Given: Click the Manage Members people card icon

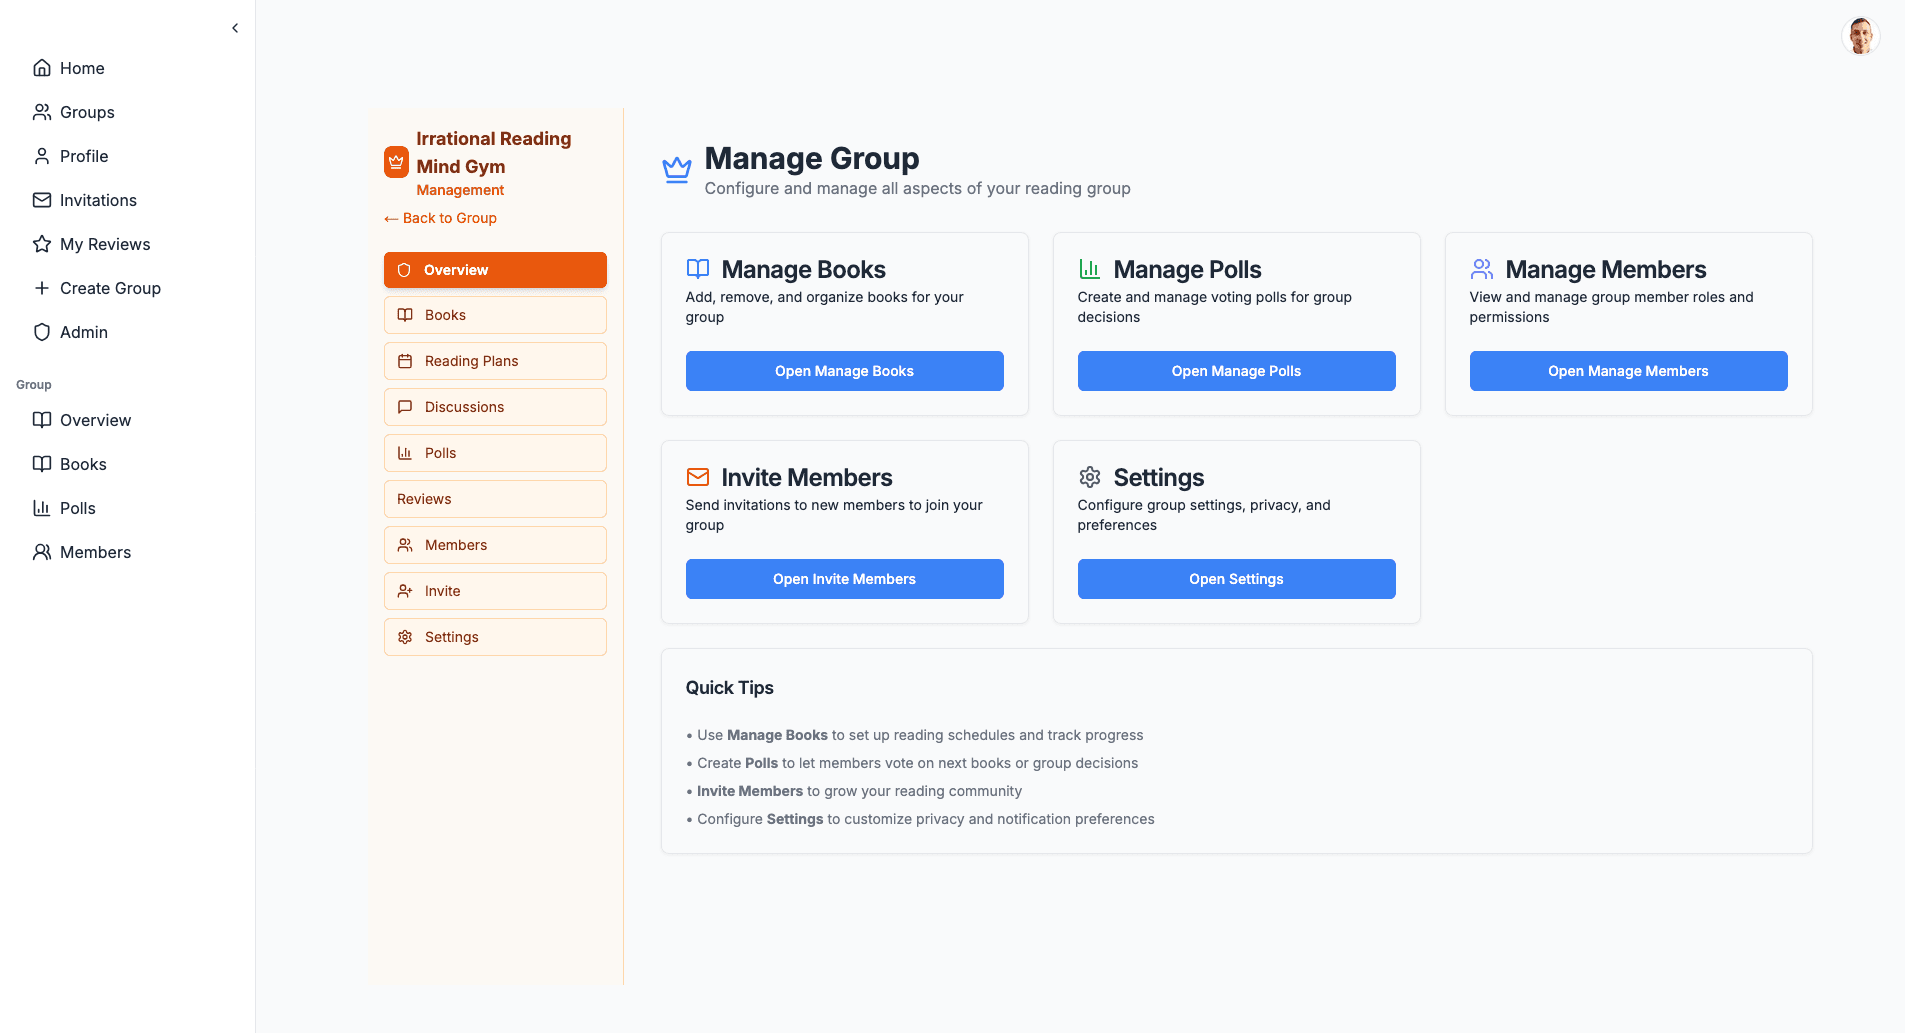Looking at the screenshot, I should coord(1482,269).
